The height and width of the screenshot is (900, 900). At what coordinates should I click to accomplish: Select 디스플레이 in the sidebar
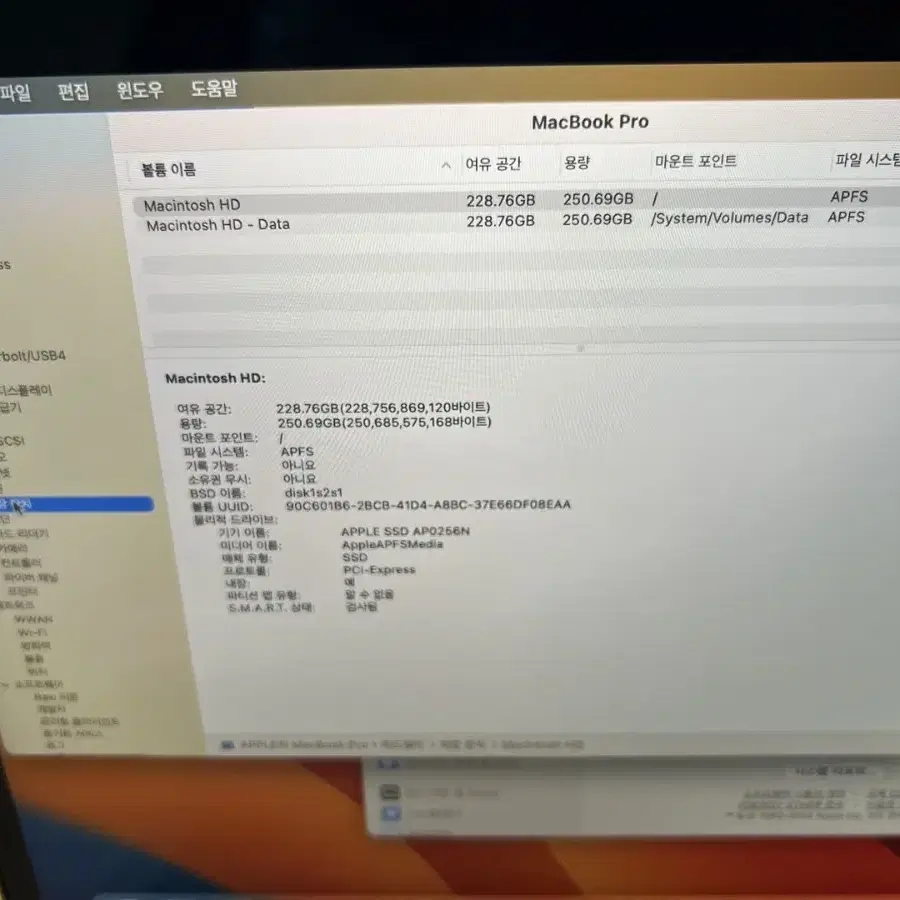click(26, 391)
